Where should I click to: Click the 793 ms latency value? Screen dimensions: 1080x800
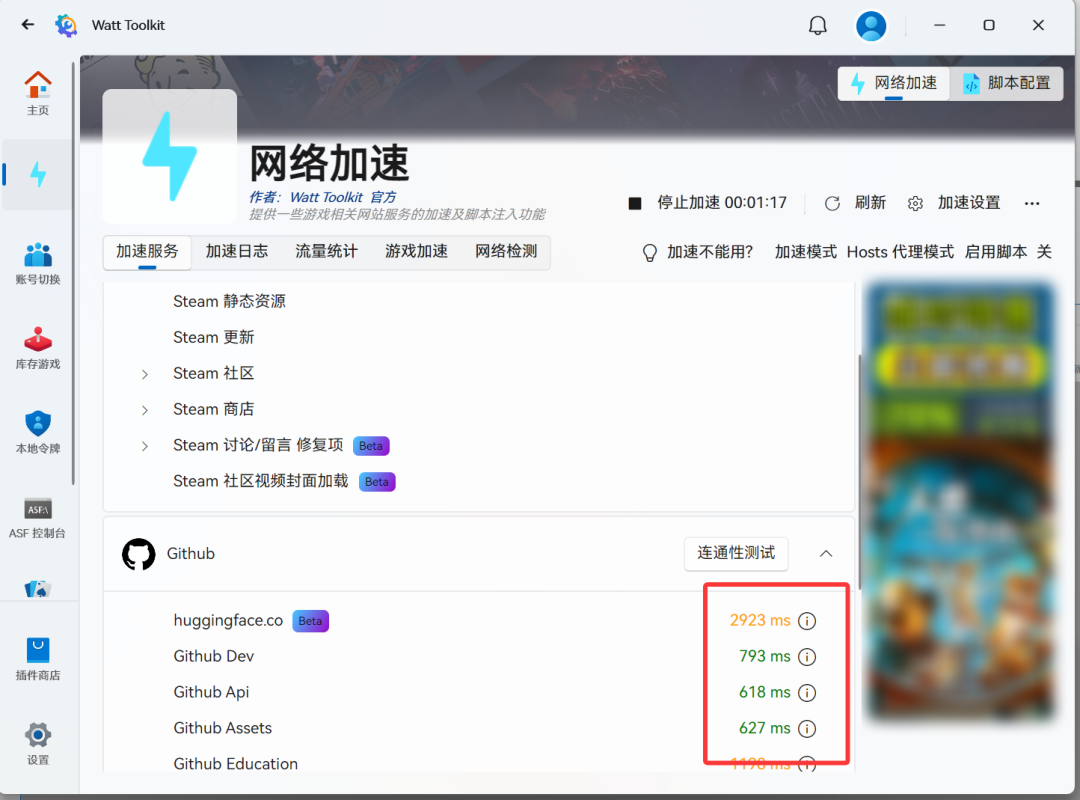coord(765,657)
